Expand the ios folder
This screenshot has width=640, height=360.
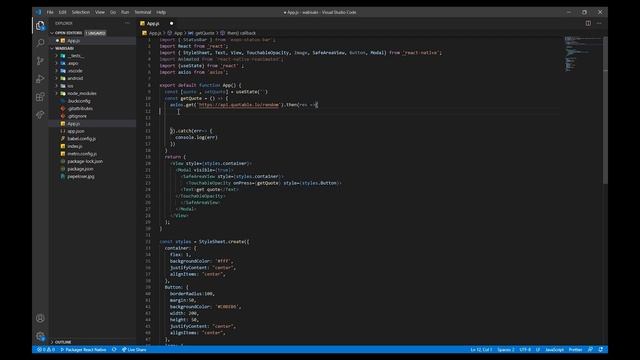pos(56,86)
